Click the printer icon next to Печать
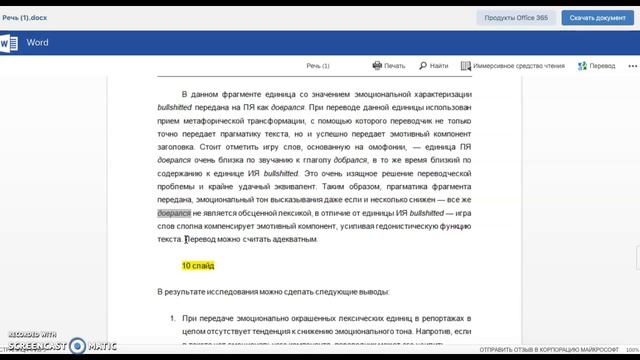The height and width of the screenshot is (360, 640). point(377,66)
